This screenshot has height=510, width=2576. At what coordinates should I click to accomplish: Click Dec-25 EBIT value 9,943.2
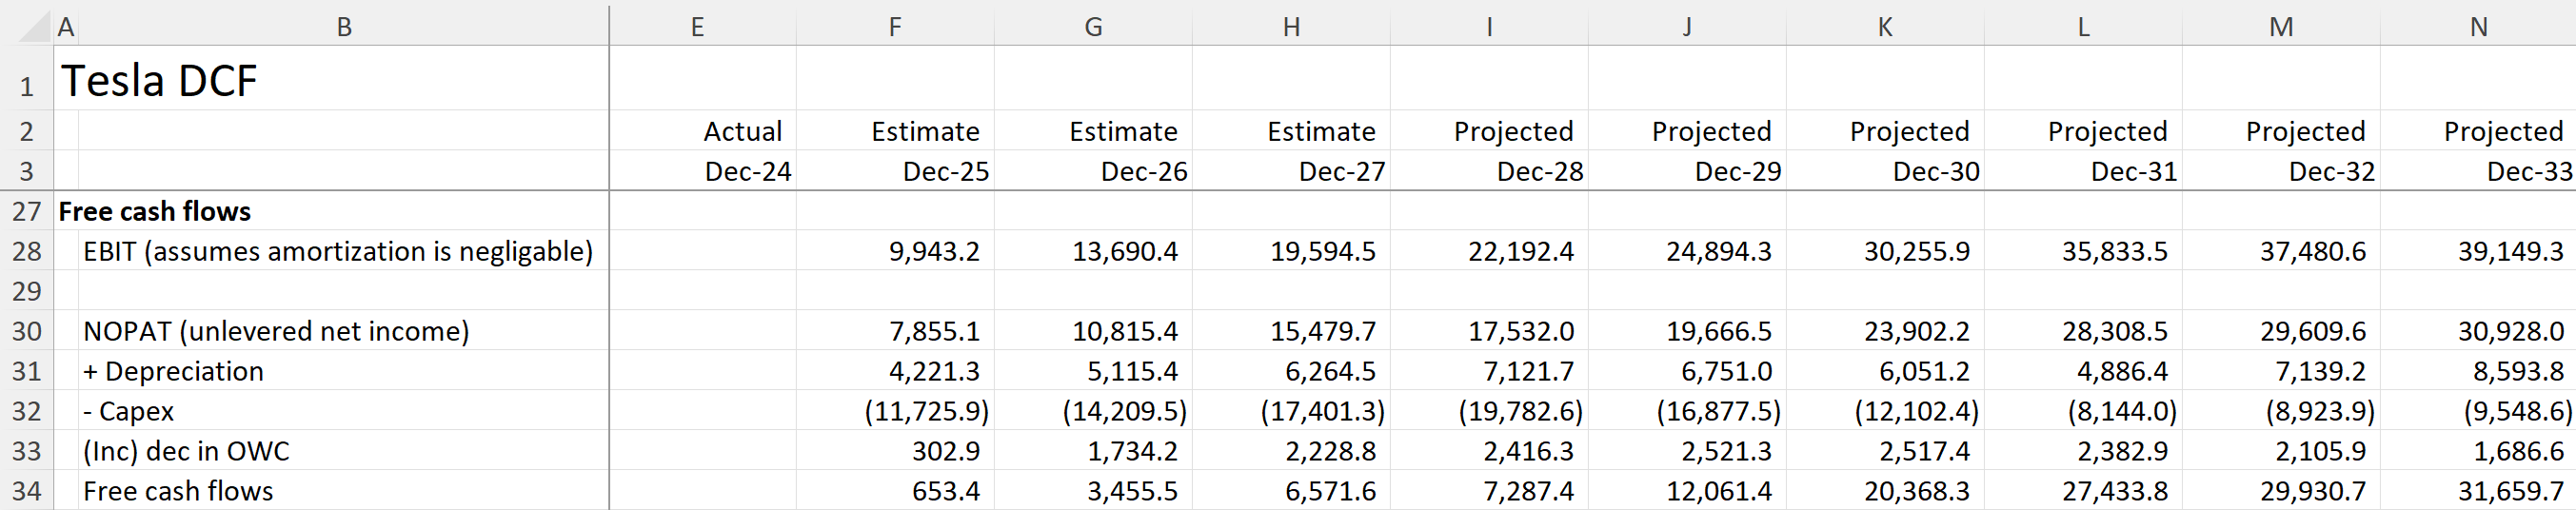934,251
